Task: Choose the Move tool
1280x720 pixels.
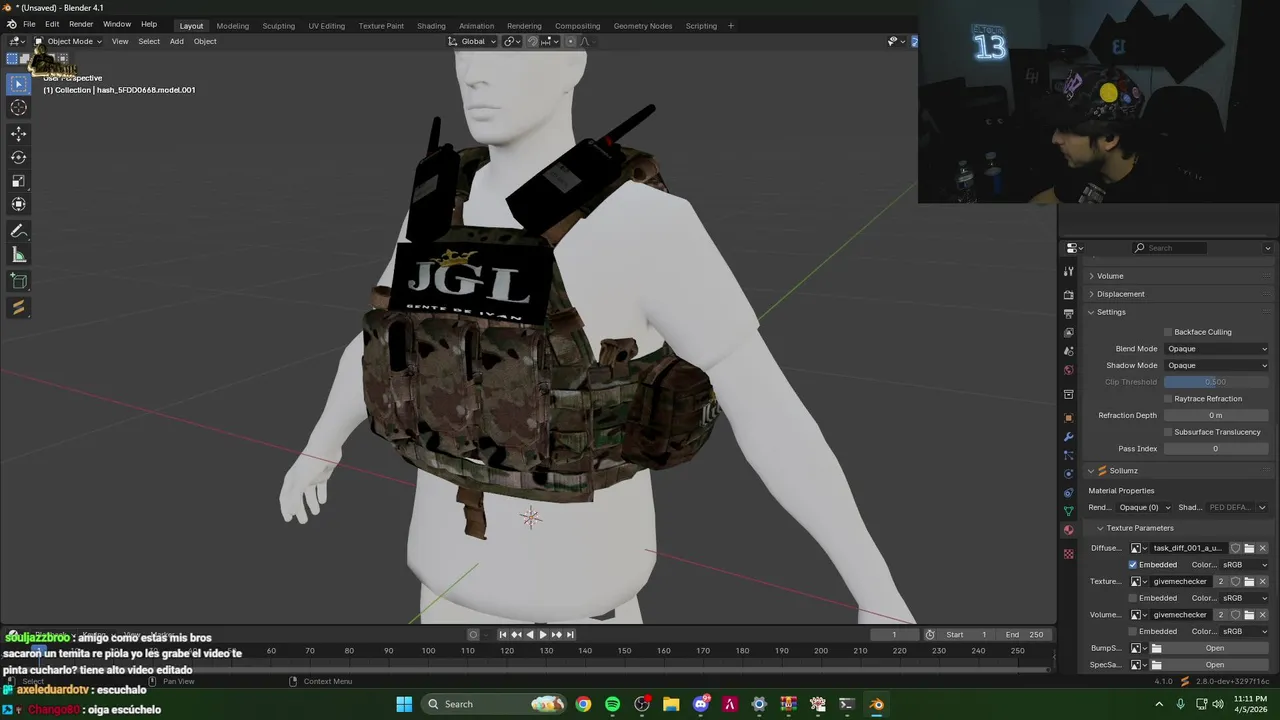Action: [x=18, y=134]
